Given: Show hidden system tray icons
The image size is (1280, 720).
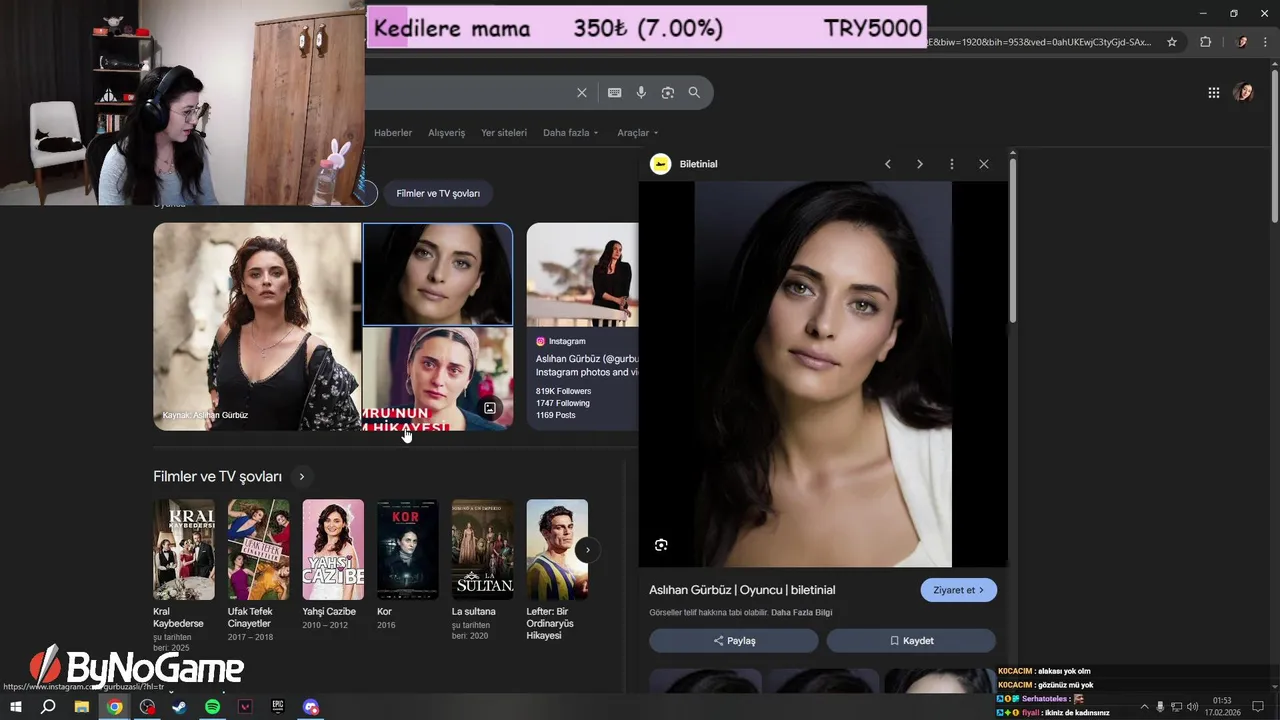Looking at the screenshot, I should pos(1144,707).
